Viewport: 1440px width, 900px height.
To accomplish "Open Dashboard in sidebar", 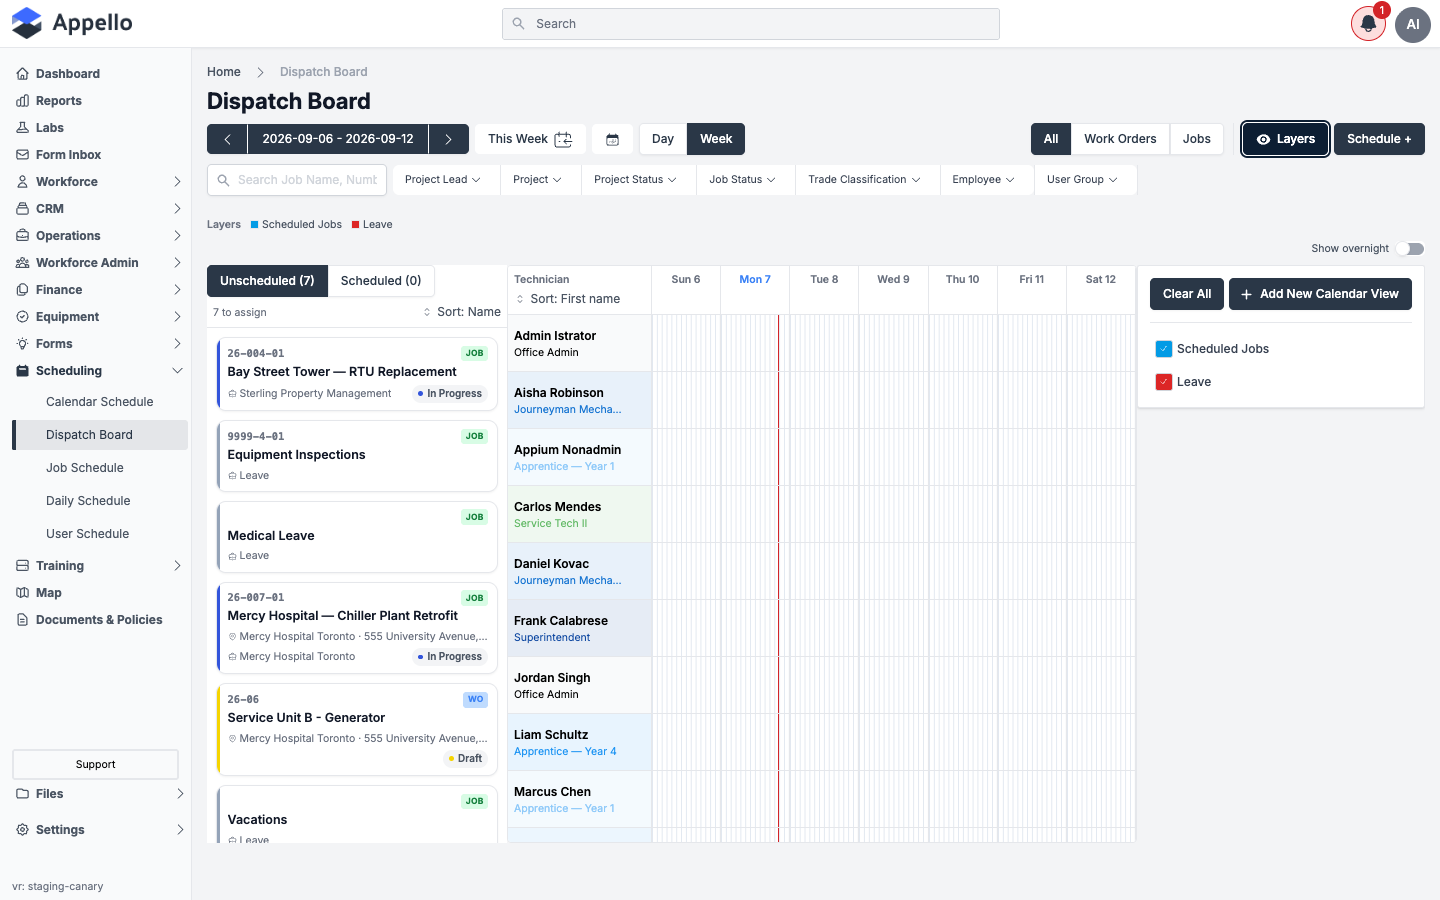I will point(68,74).
